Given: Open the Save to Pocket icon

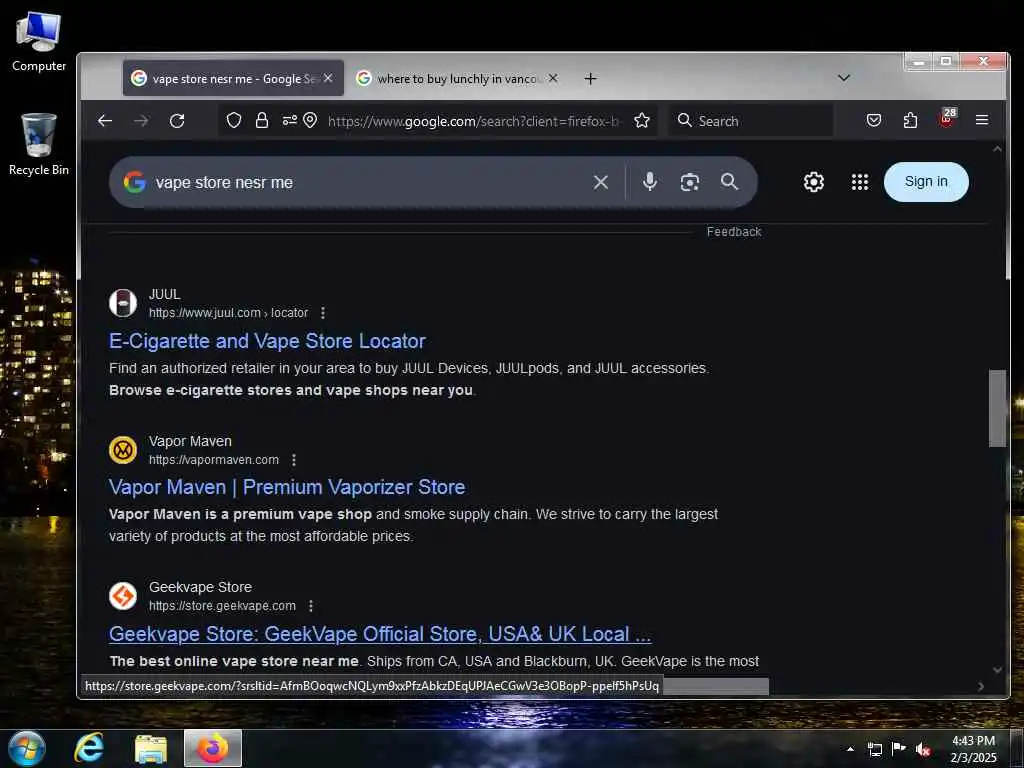Looking at the screenshot, I should 874,121.
